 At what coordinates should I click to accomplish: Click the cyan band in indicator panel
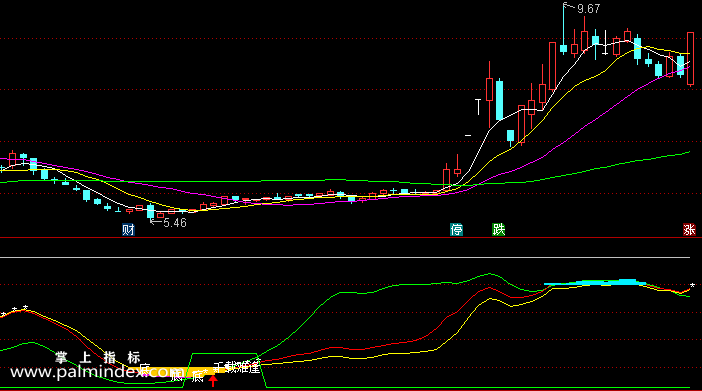tap(595, 283)
